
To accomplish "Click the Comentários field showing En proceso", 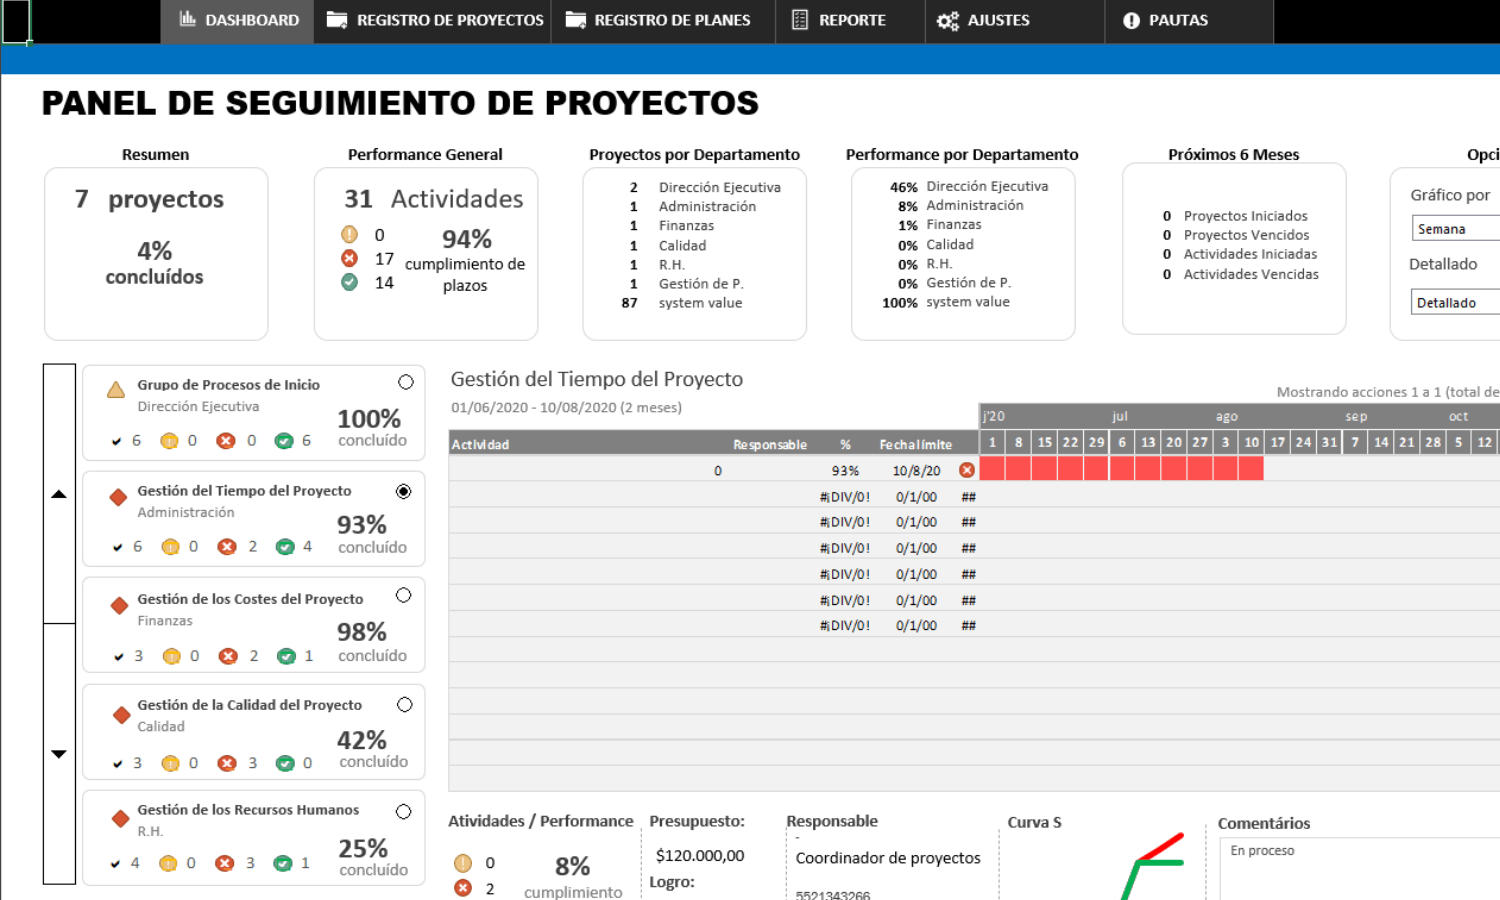I will (1360, 869).
